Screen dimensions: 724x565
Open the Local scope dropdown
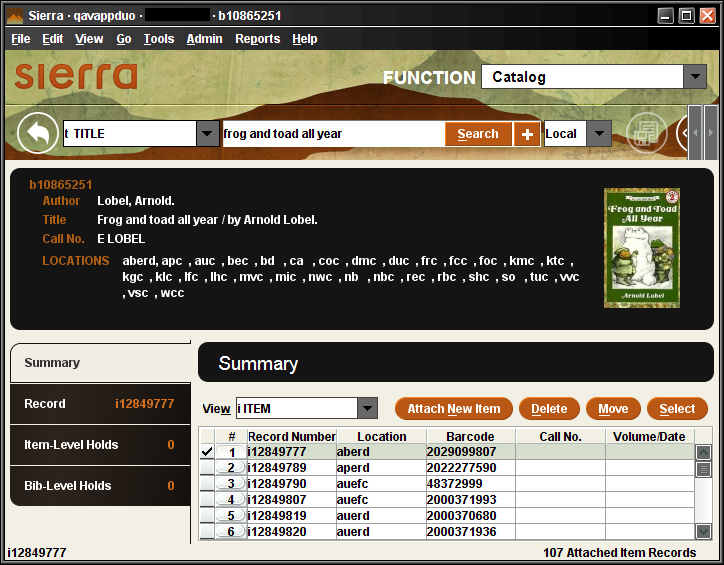[x=599, y=134]
